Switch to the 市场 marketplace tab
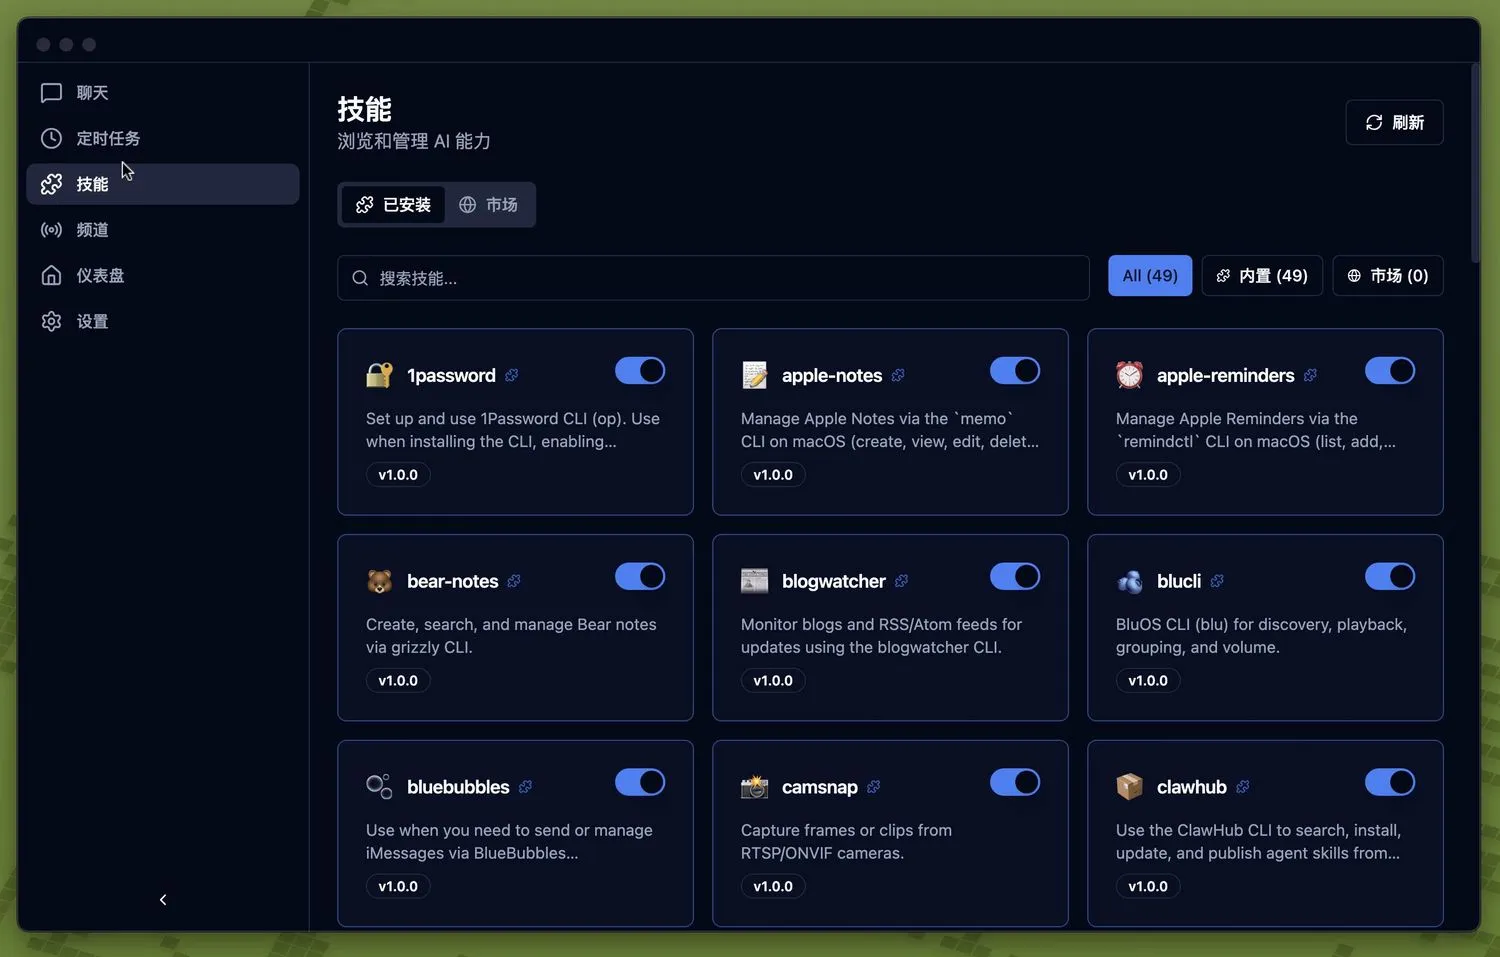The width and height of the screenshot is (1500, 957). click(489, 205)
